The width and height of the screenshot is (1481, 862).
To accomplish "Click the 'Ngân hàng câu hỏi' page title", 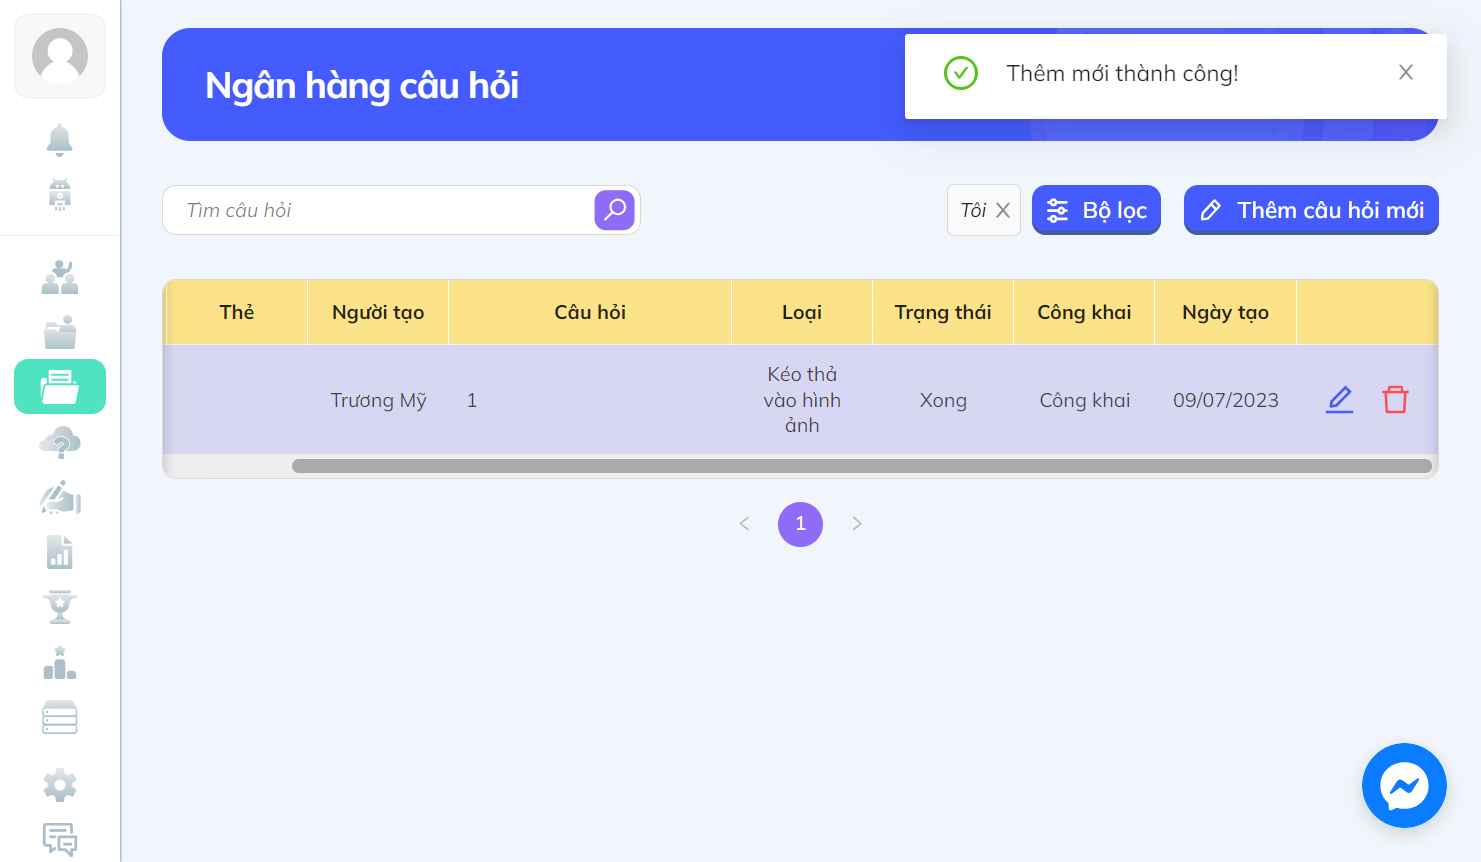I will tap(362, 86).
